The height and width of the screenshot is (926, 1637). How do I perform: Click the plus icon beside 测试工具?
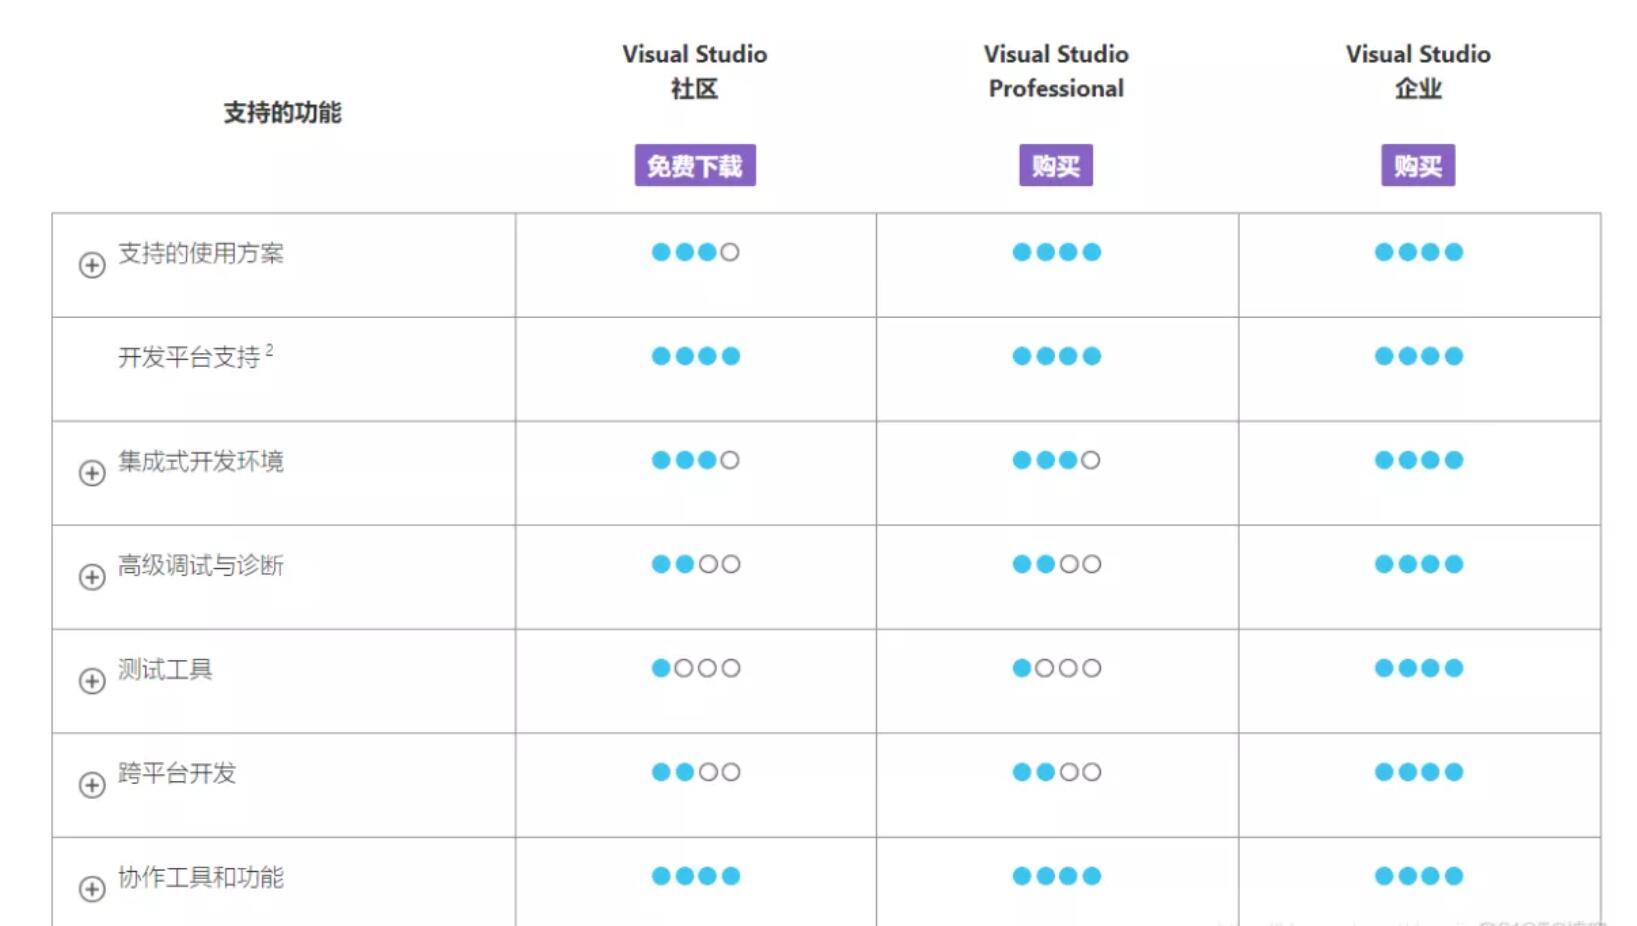(92, 681)
